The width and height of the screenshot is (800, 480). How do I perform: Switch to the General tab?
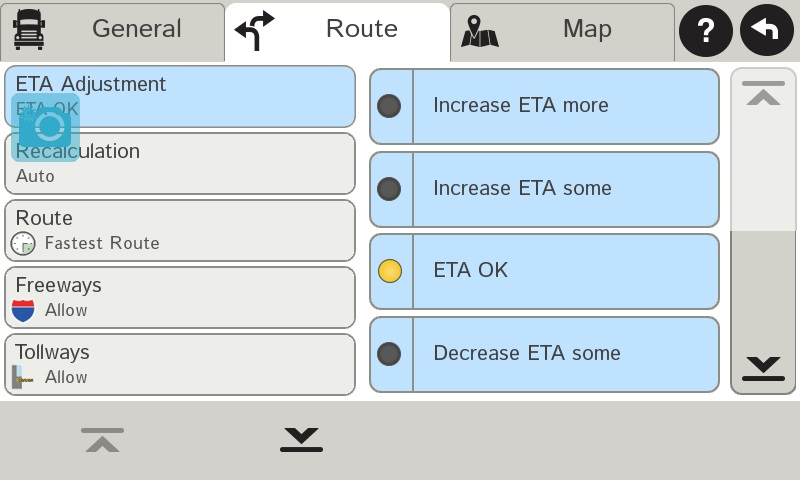point(112,30)
